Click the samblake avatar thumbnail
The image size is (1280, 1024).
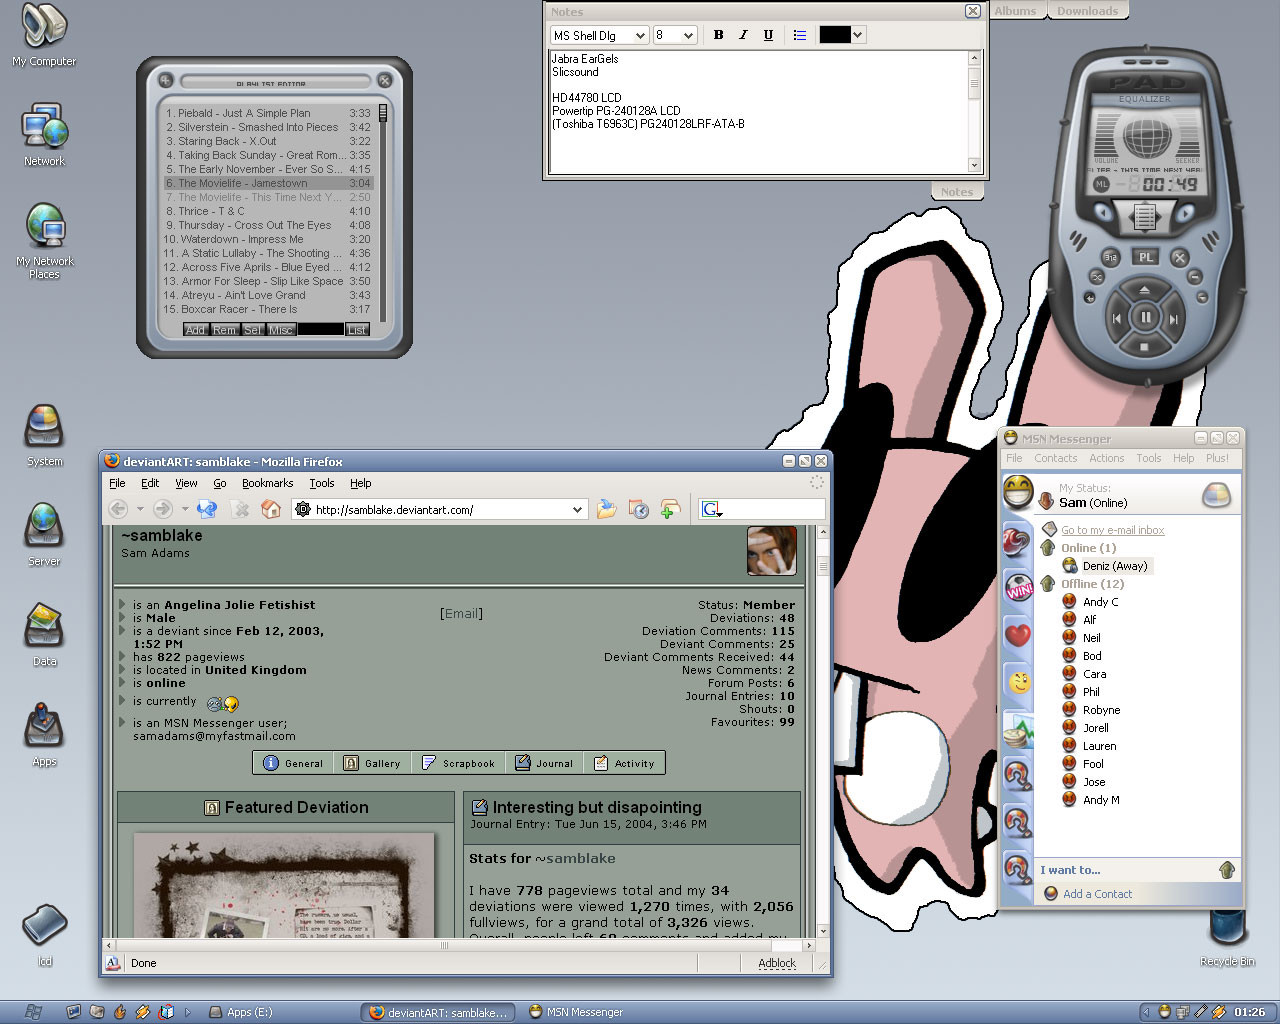click(x=771, y=551)
